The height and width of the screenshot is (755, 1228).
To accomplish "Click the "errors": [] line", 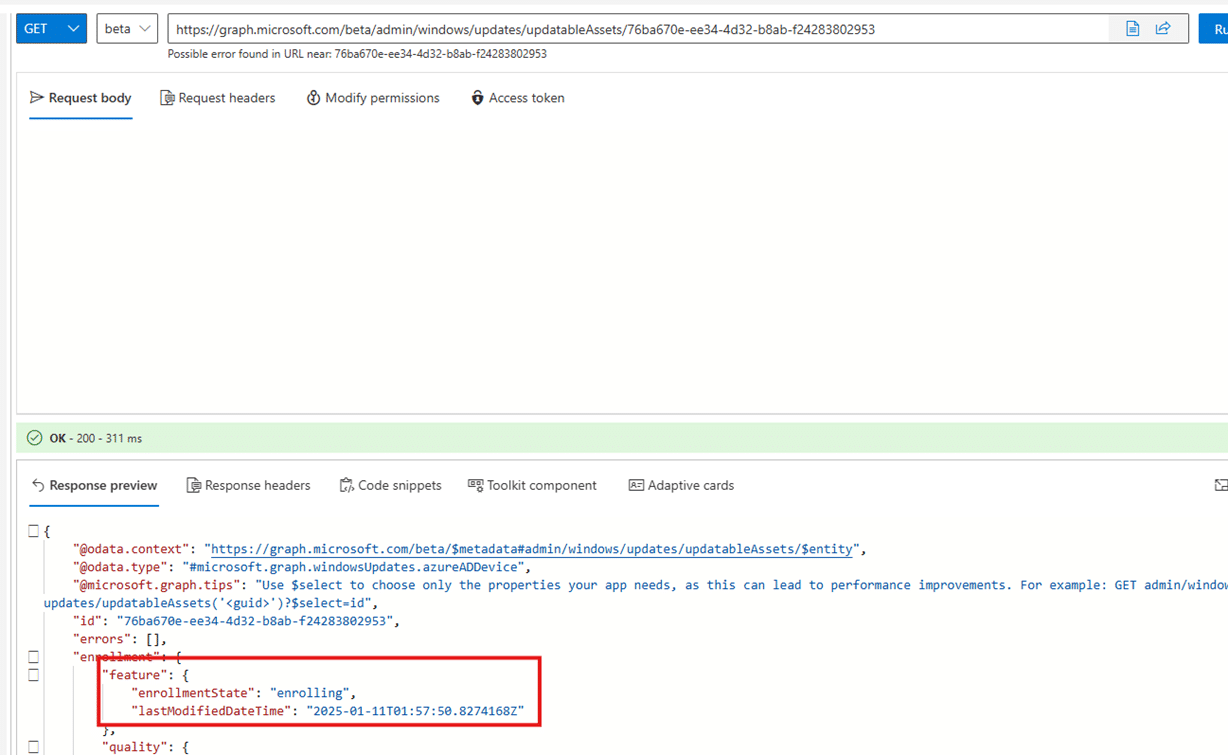I will [x=119, y=639].
